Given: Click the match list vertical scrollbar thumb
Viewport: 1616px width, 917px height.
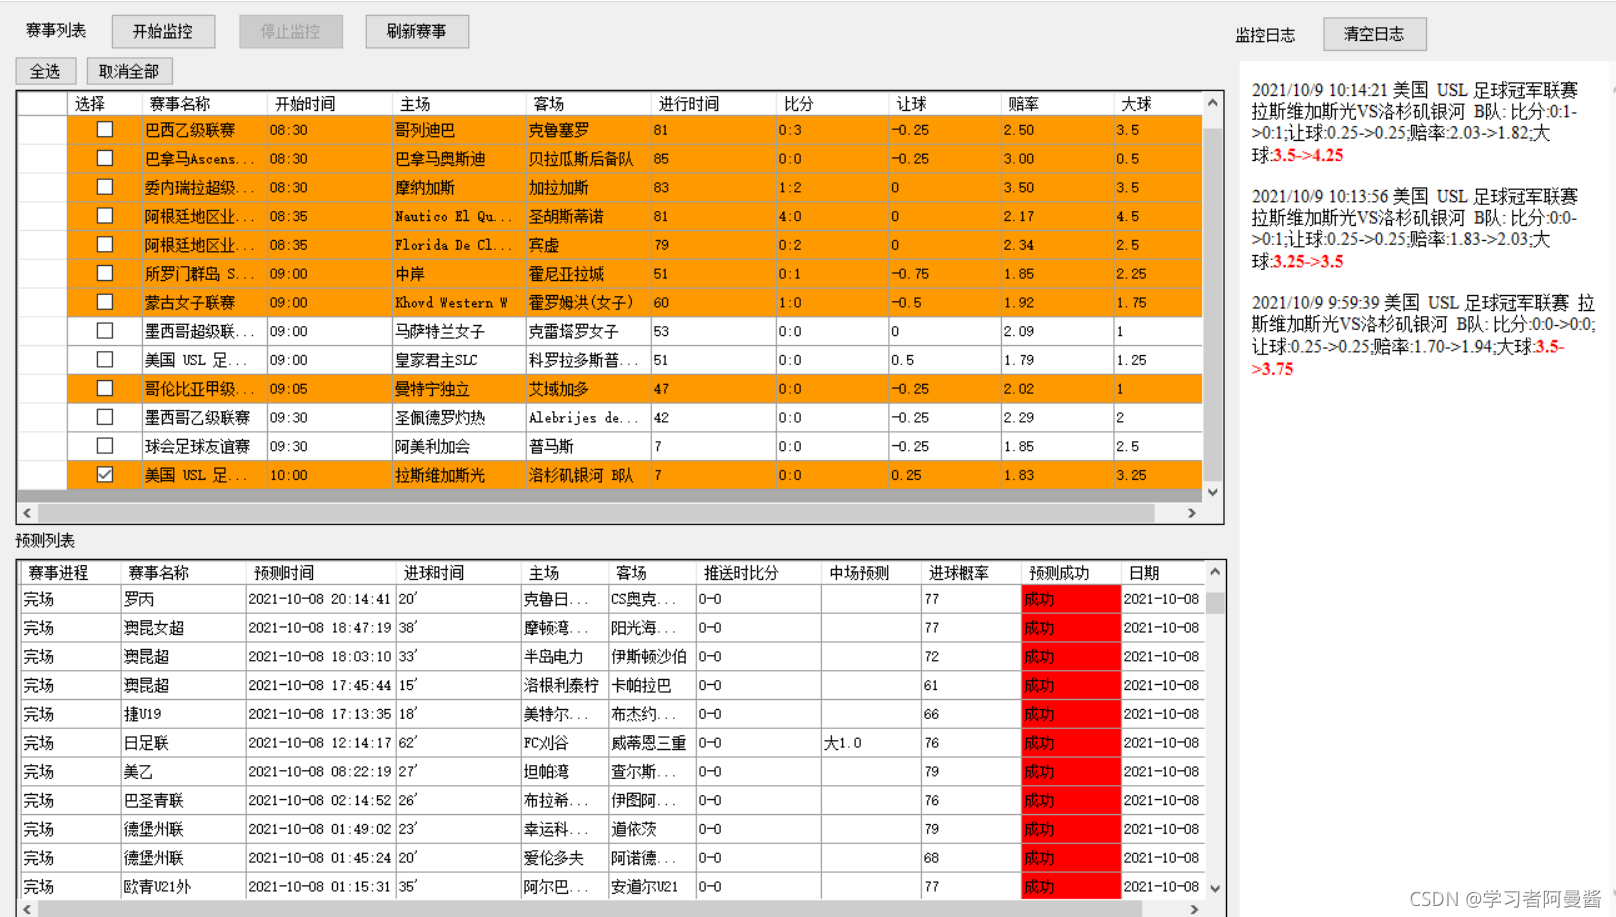Looking at the screenshot, I should click(x=1213, y=304).
